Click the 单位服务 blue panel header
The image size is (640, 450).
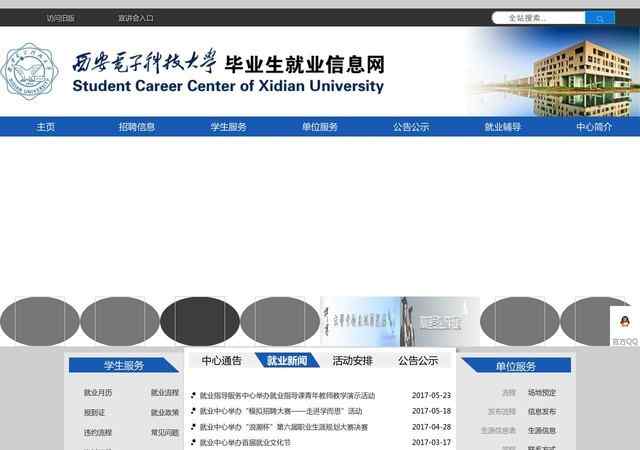tap(516, 365)
